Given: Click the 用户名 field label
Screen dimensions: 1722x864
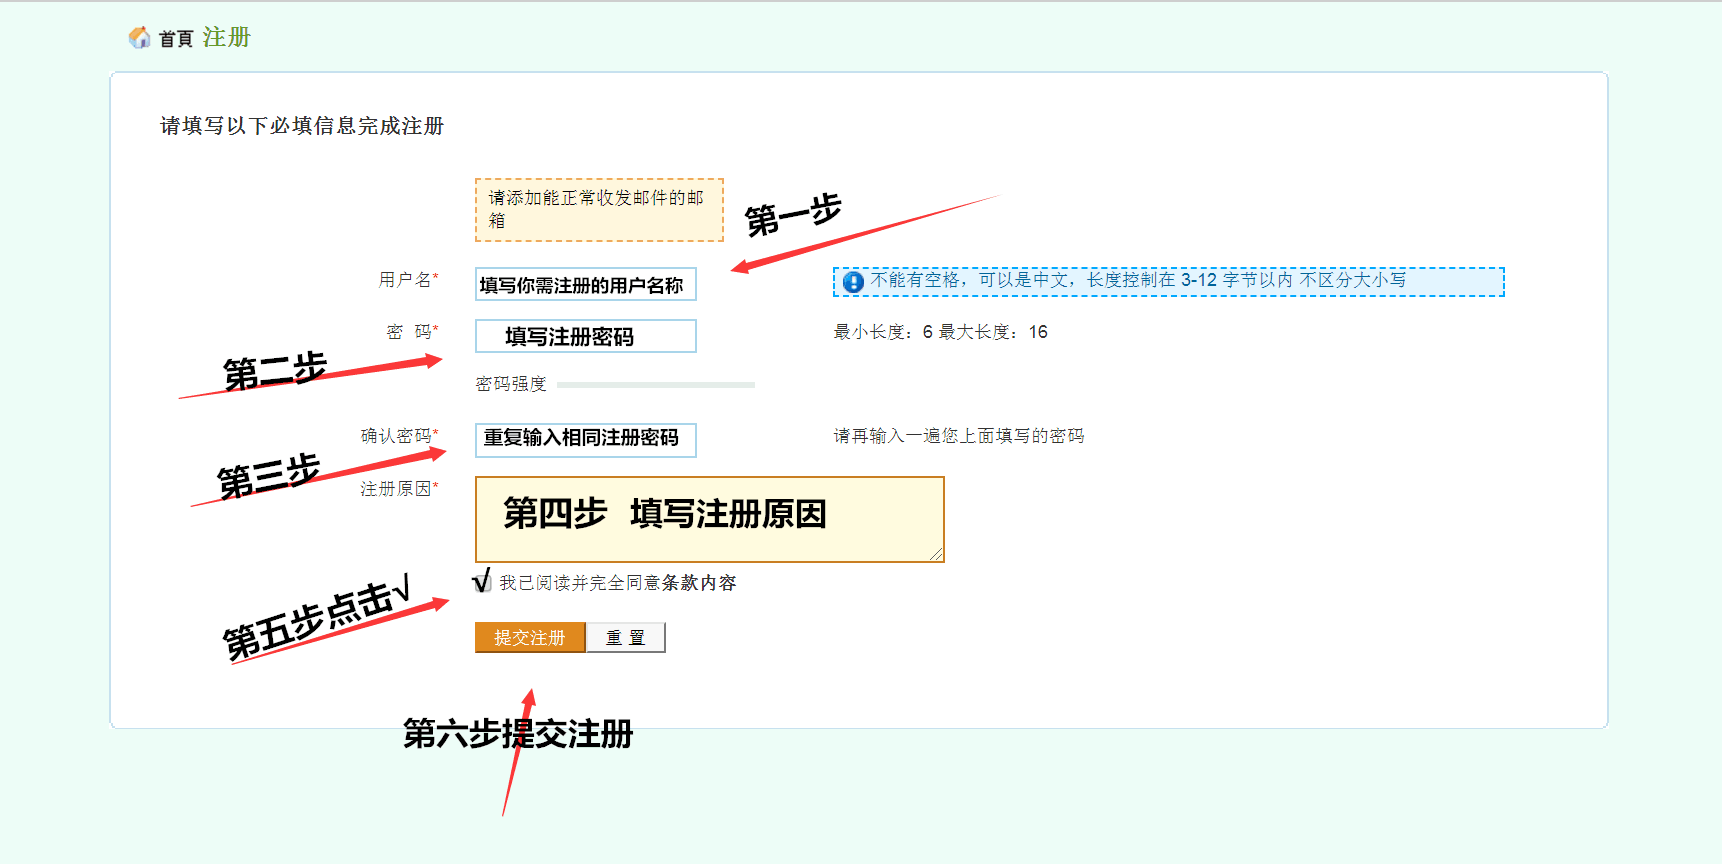Looking at the screenshot, I should [407, 280].
